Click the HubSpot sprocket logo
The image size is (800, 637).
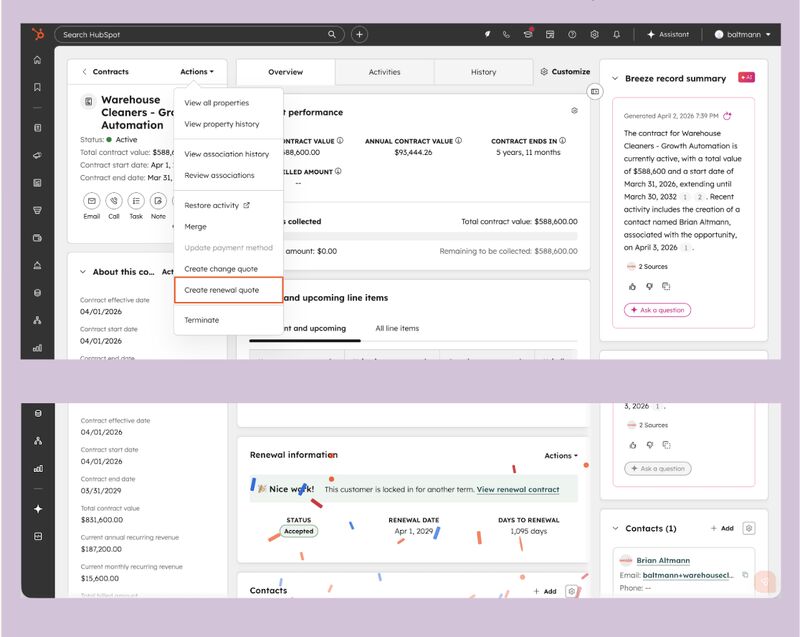click(38, 34)
